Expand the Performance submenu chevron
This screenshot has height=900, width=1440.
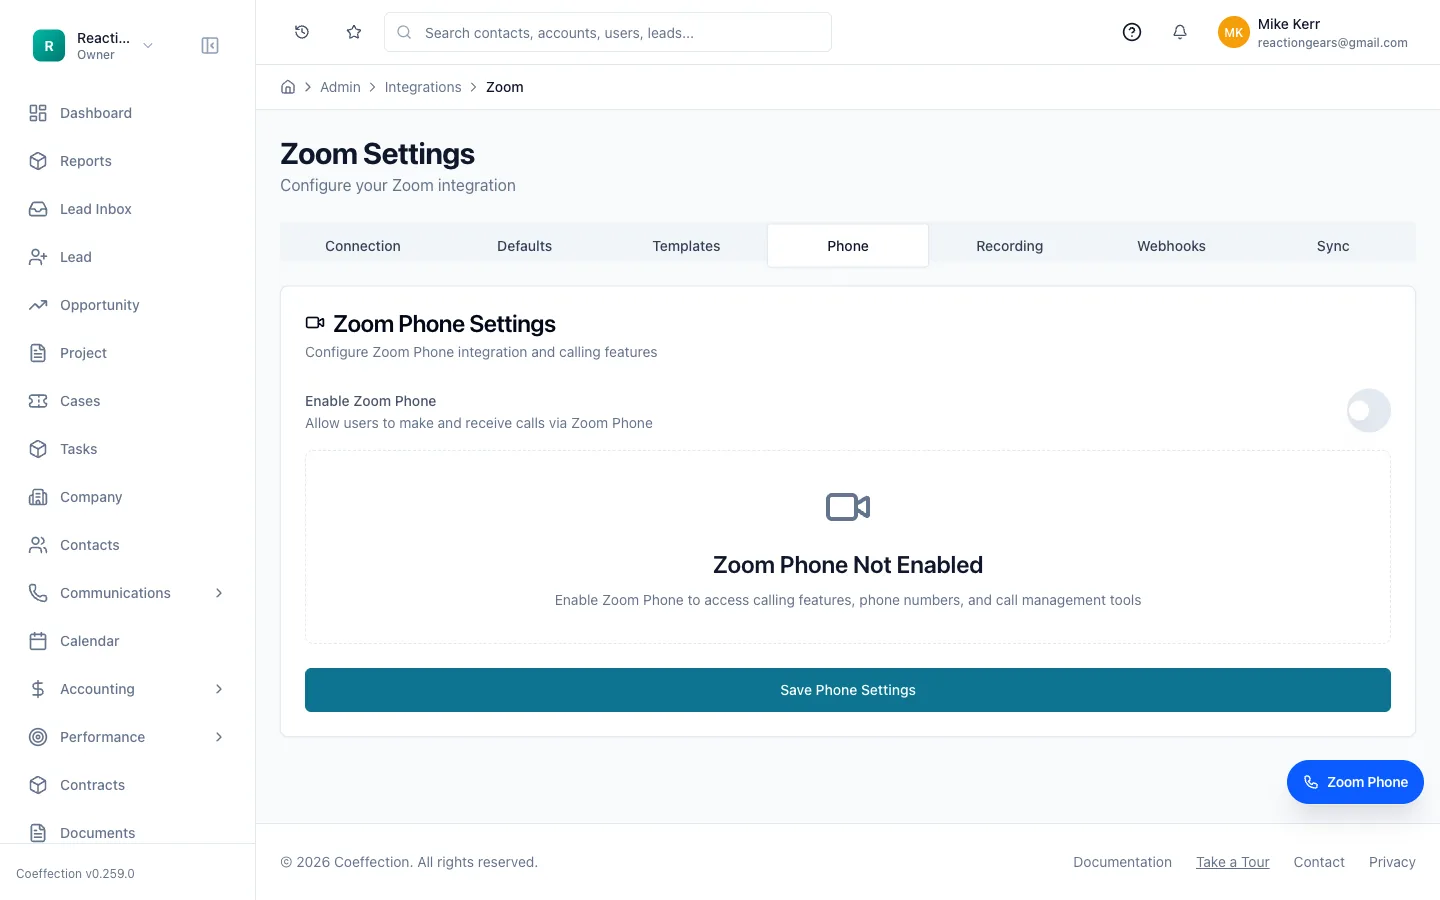click(219, 737)
